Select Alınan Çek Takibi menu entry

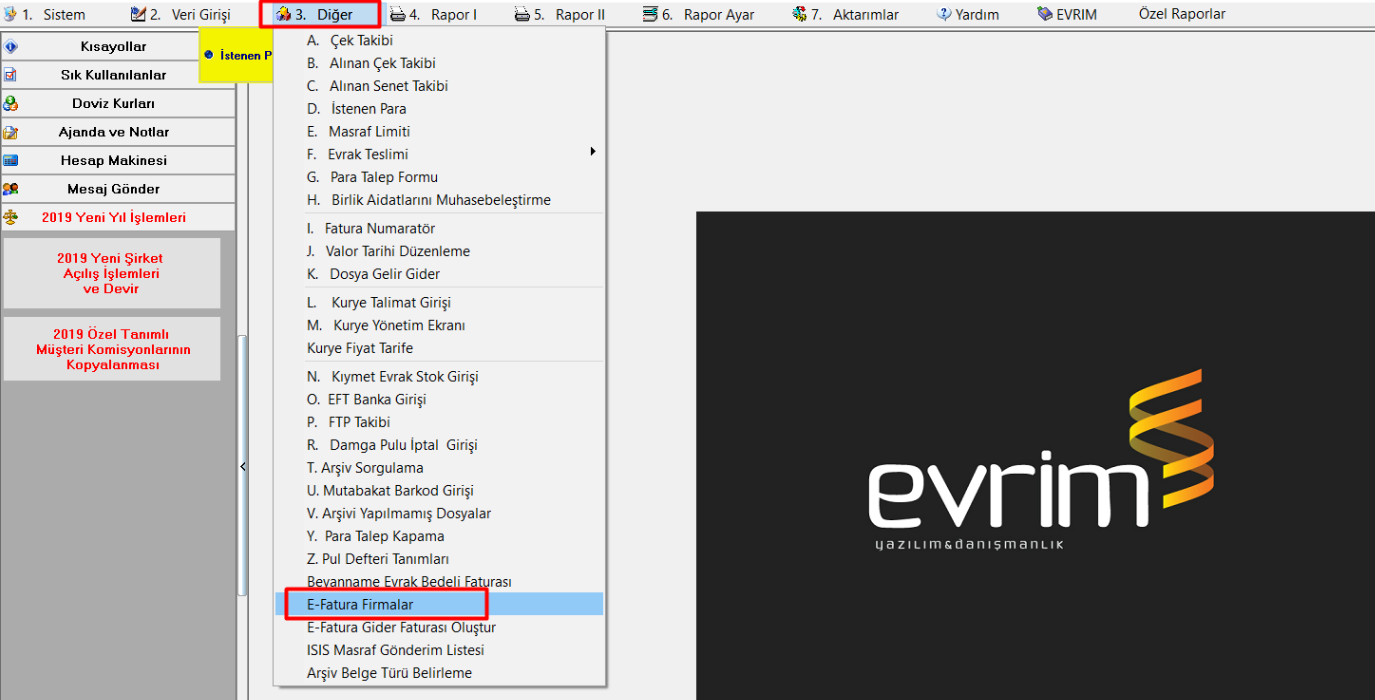pos(440,63)
